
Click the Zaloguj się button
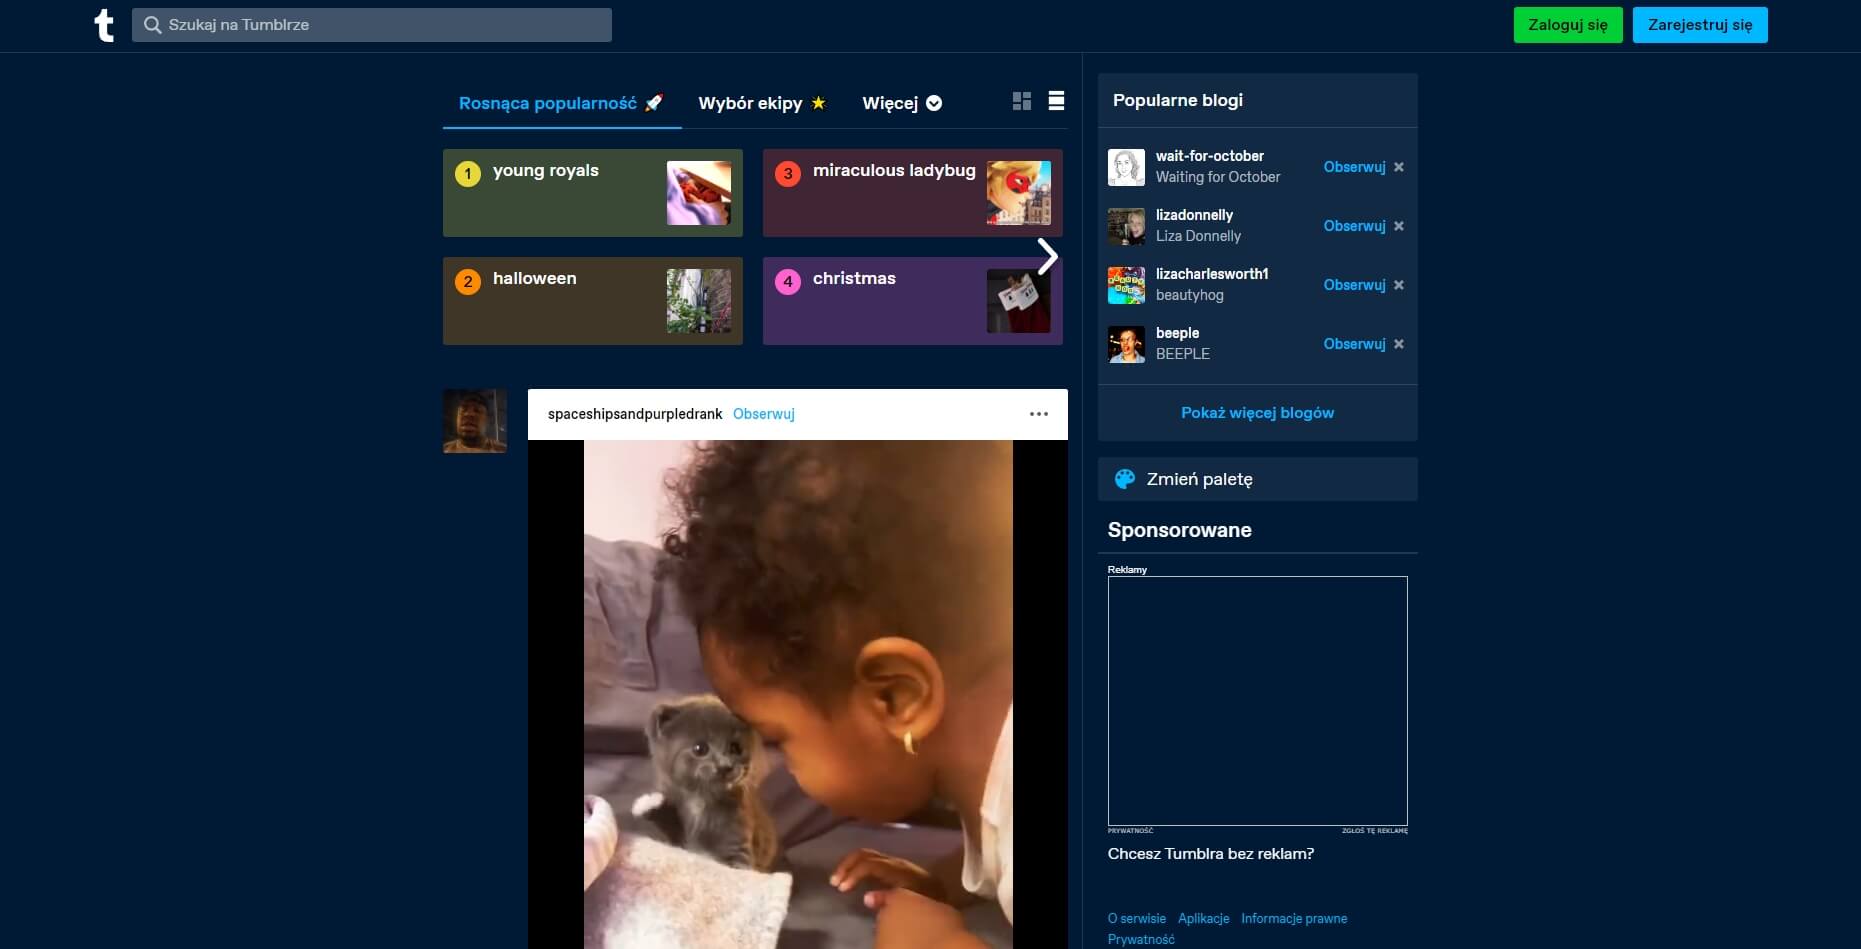pos(1567,24)
